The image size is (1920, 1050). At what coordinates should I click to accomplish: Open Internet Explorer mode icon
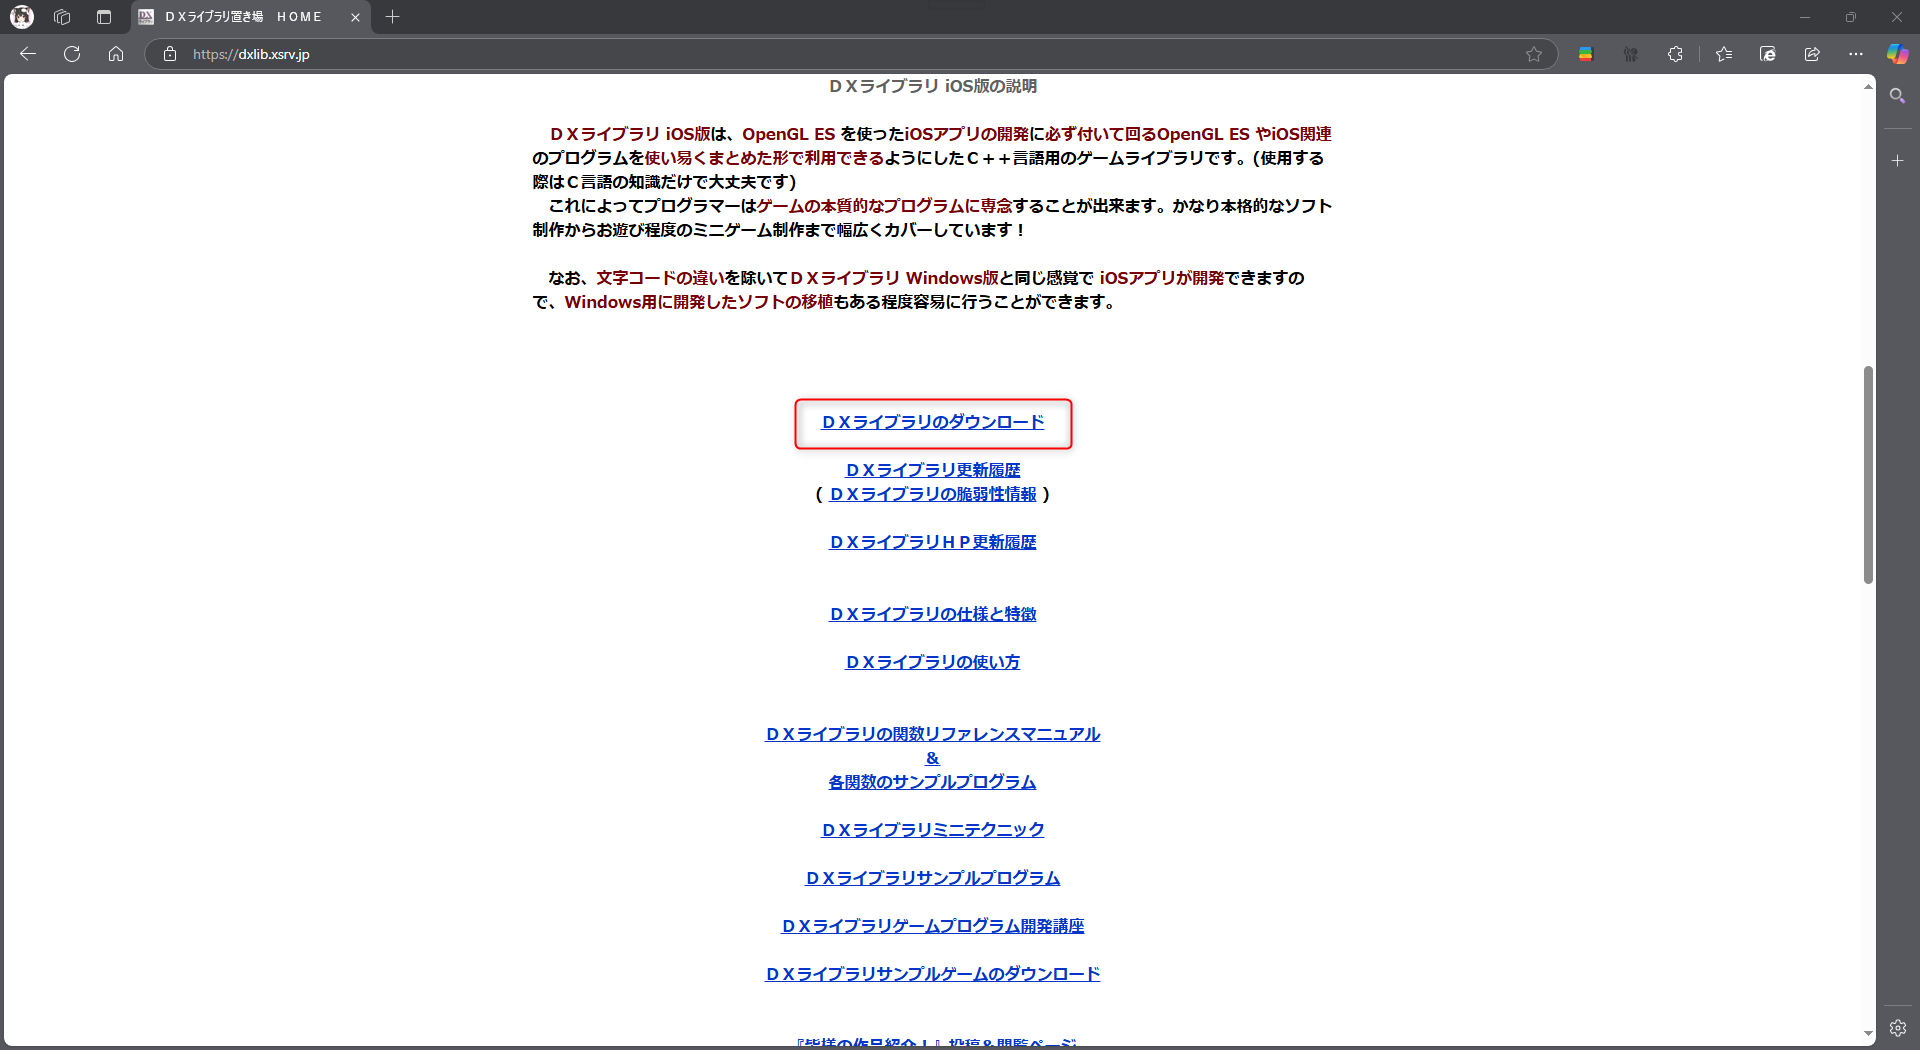[1767, 54]
